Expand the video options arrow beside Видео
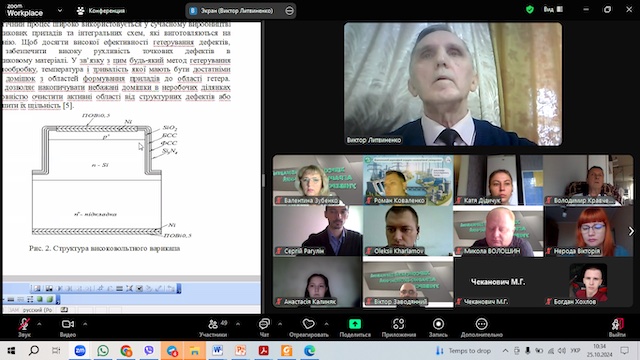This screenshot has height=360, width=640. pos(85,324)
